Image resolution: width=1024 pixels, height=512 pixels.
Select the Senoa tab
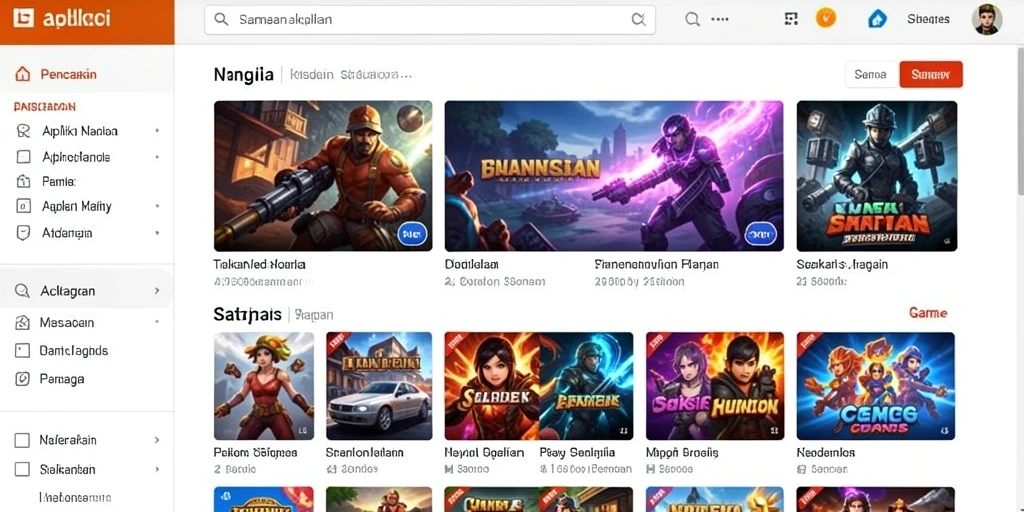click(x=871, y=74)
